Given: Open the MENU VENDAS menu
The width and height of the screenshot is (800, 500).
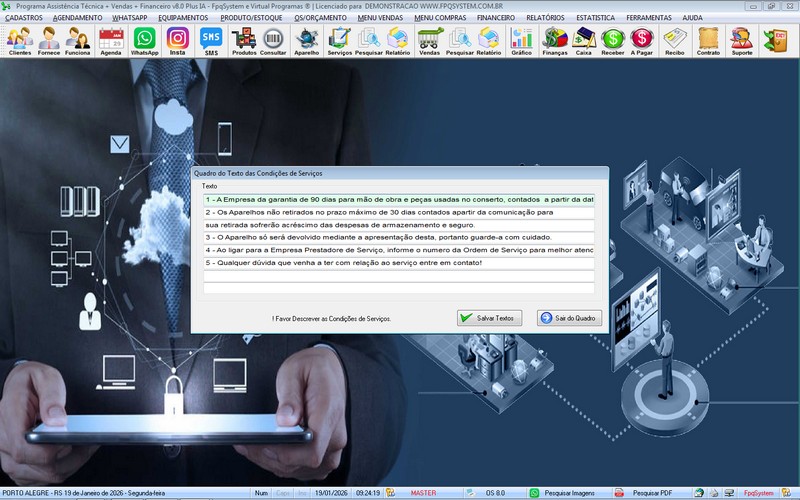Looking at the screenshot, I should [380, 18].
